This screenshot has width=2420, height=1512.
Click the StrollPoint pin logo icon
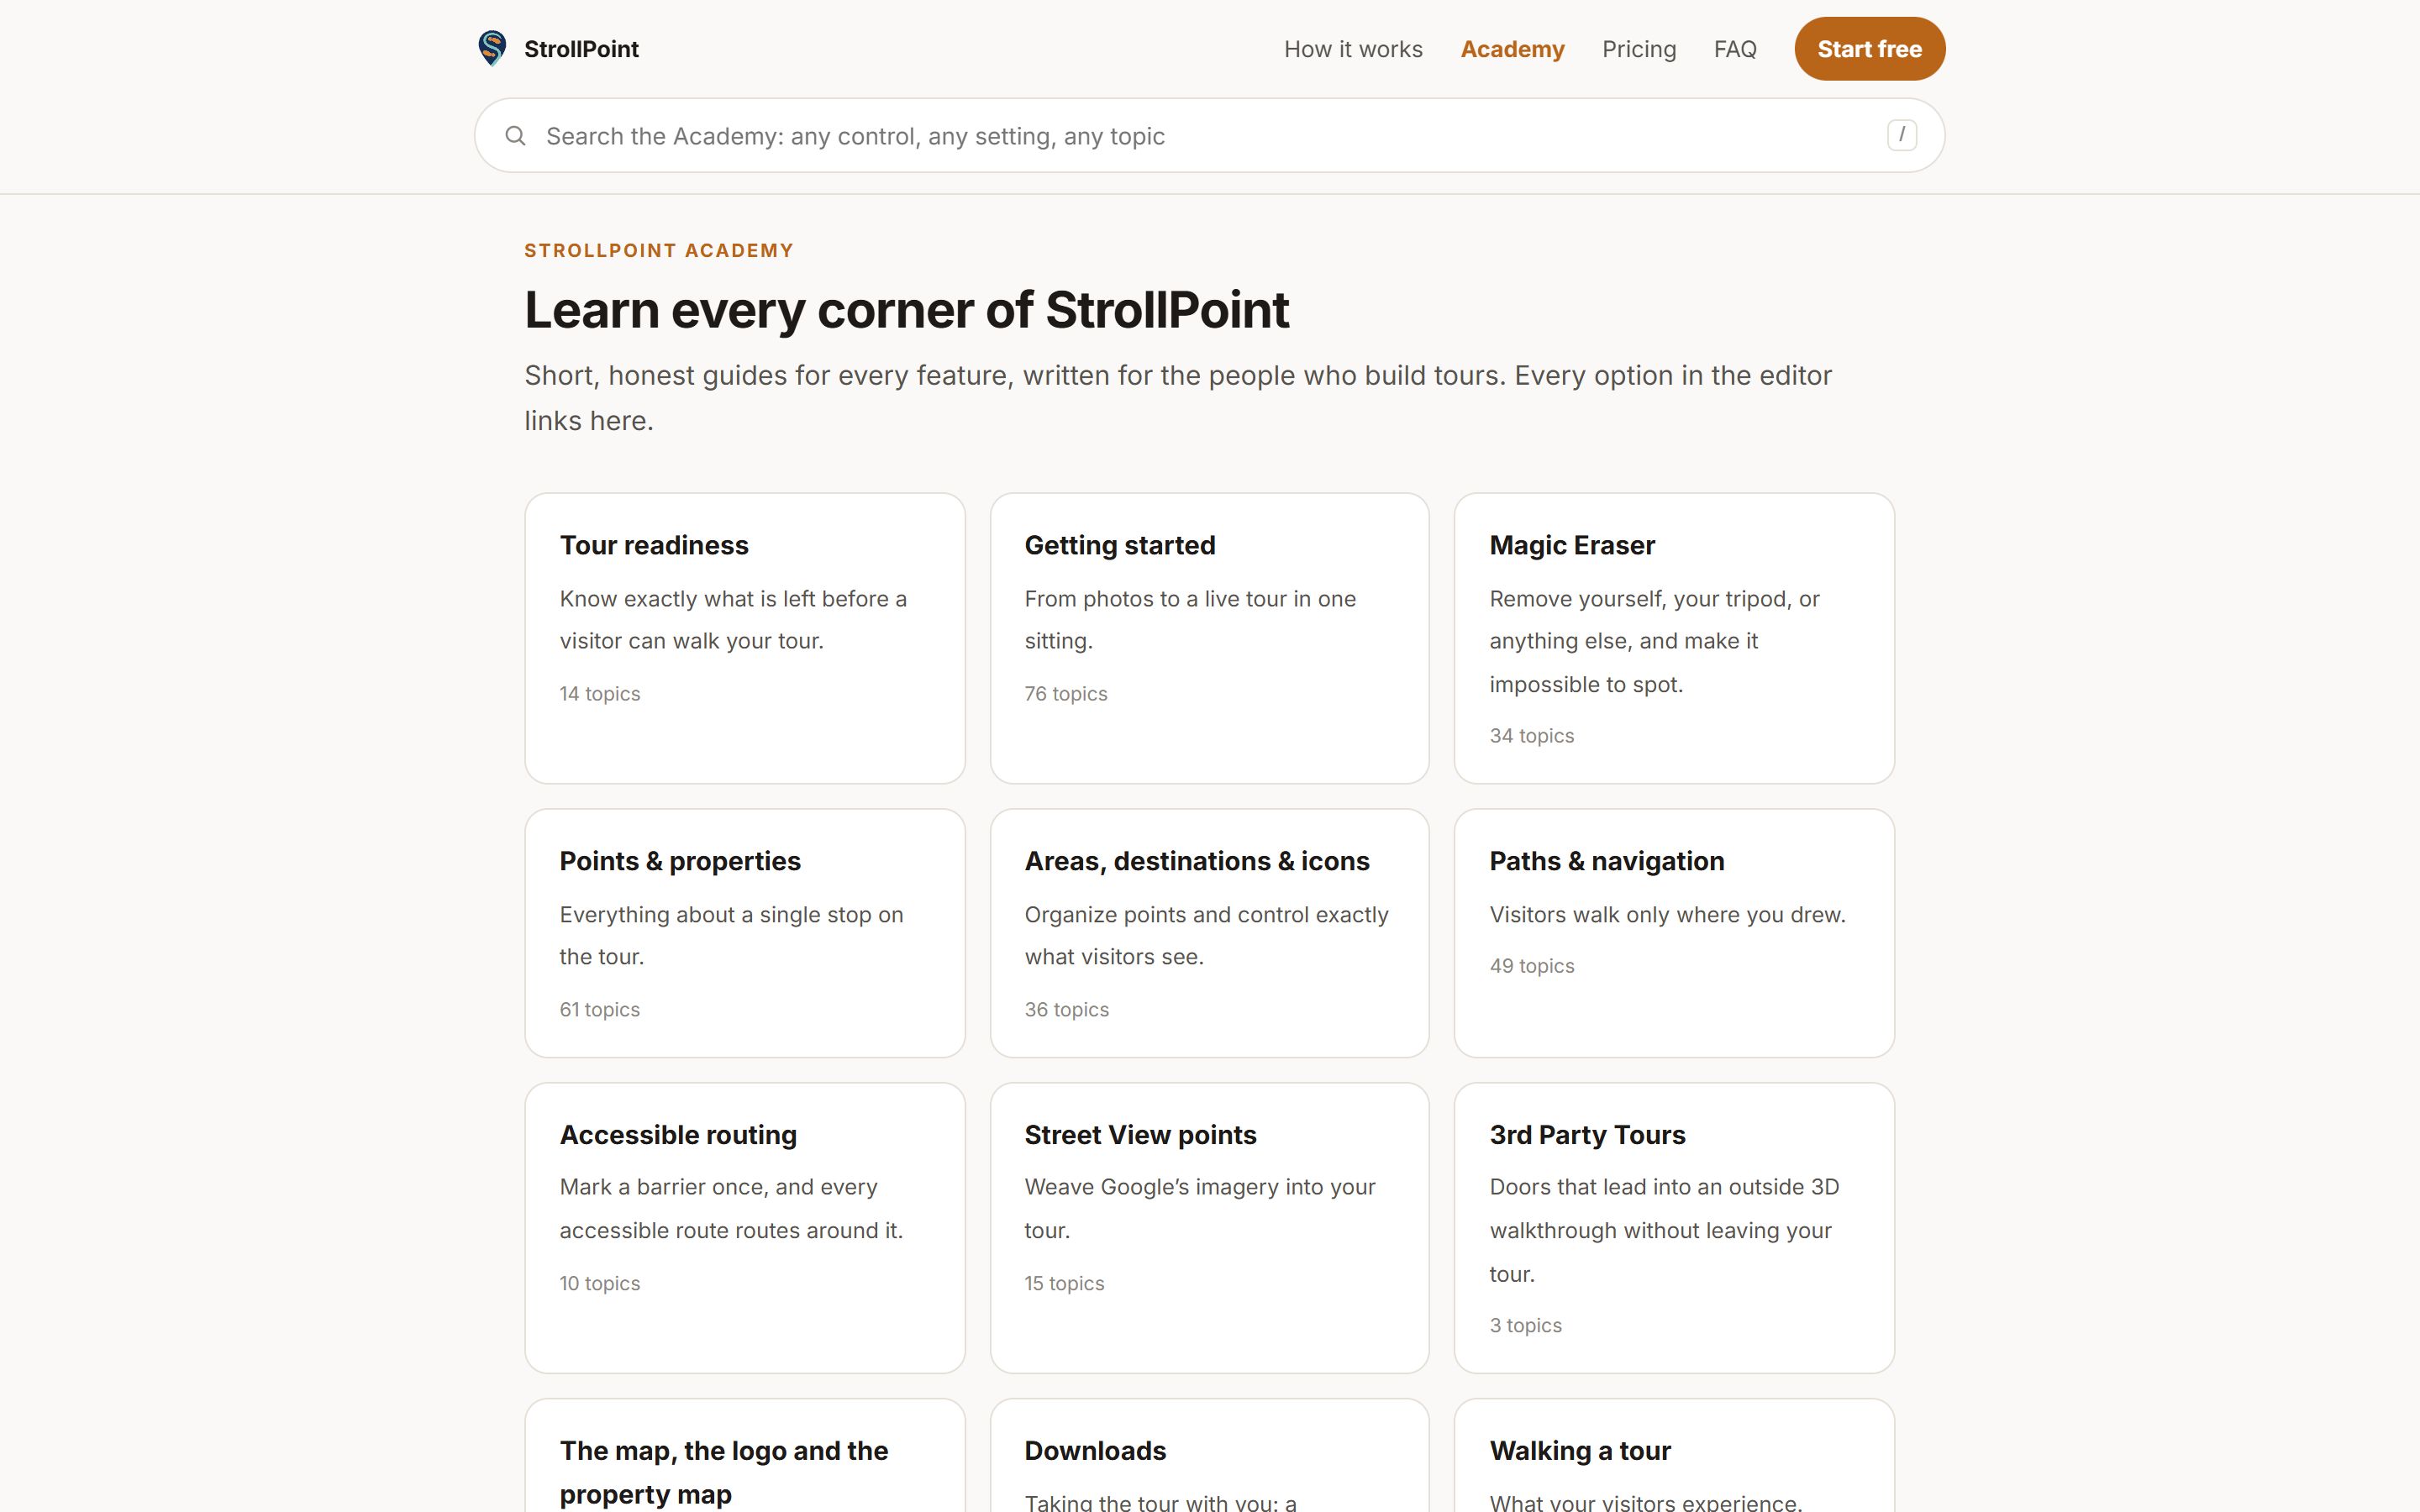point(492,48)
